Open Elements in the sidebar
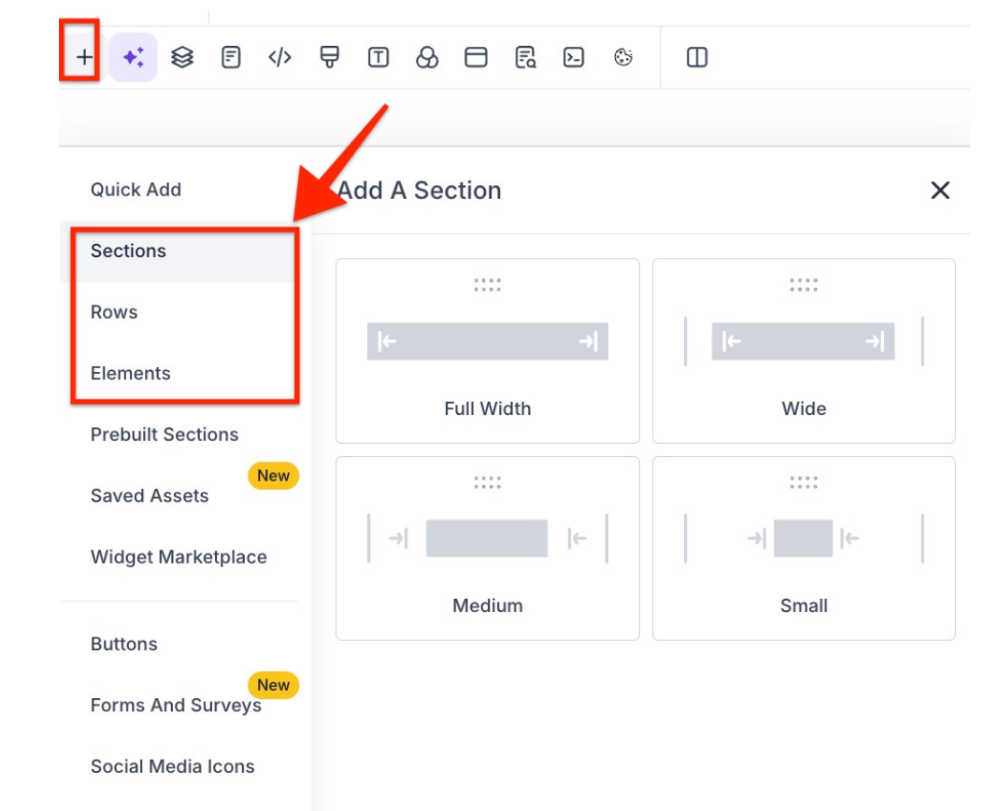Screen dimensions: 1006x811 [130, 373]
